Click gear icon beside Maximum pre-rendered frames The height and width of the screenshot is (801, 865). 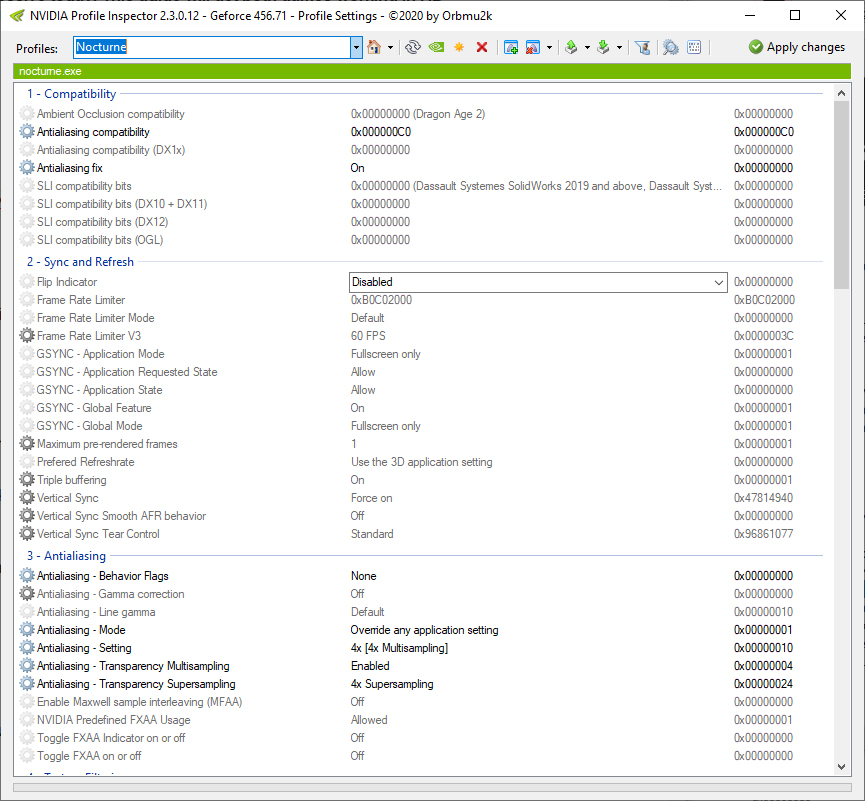coord(26,444)
